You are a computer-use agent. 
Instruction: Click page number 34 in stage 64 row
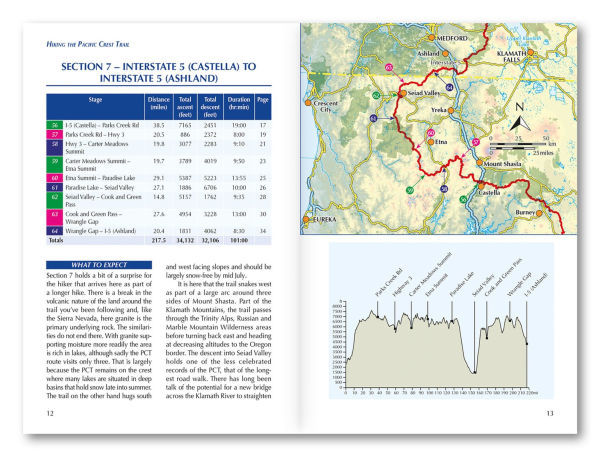tap(263, 231)
